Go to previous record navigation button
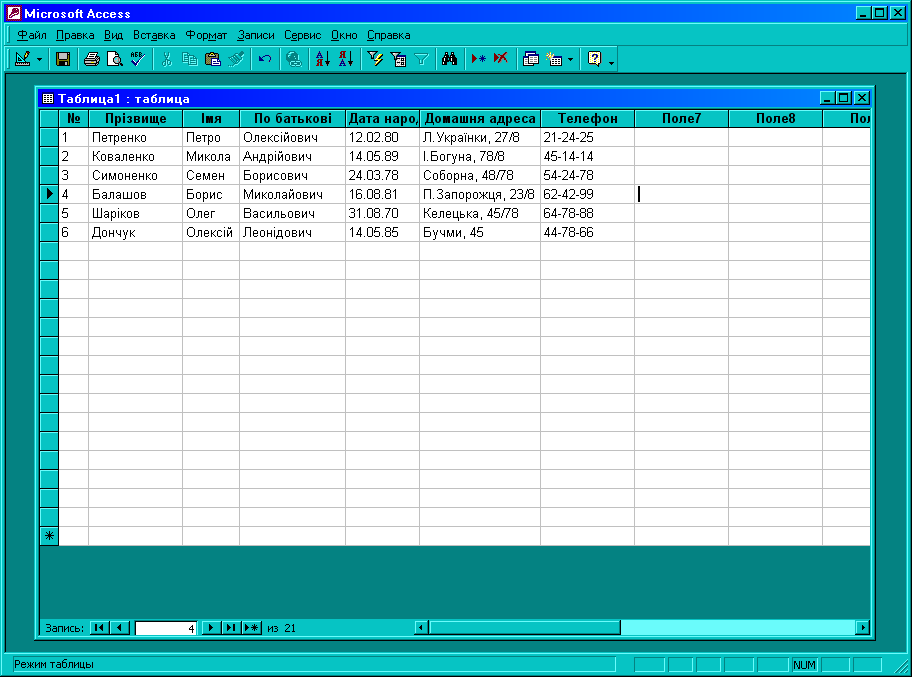This screenshot has width=912, height=677. pos(120,628)
